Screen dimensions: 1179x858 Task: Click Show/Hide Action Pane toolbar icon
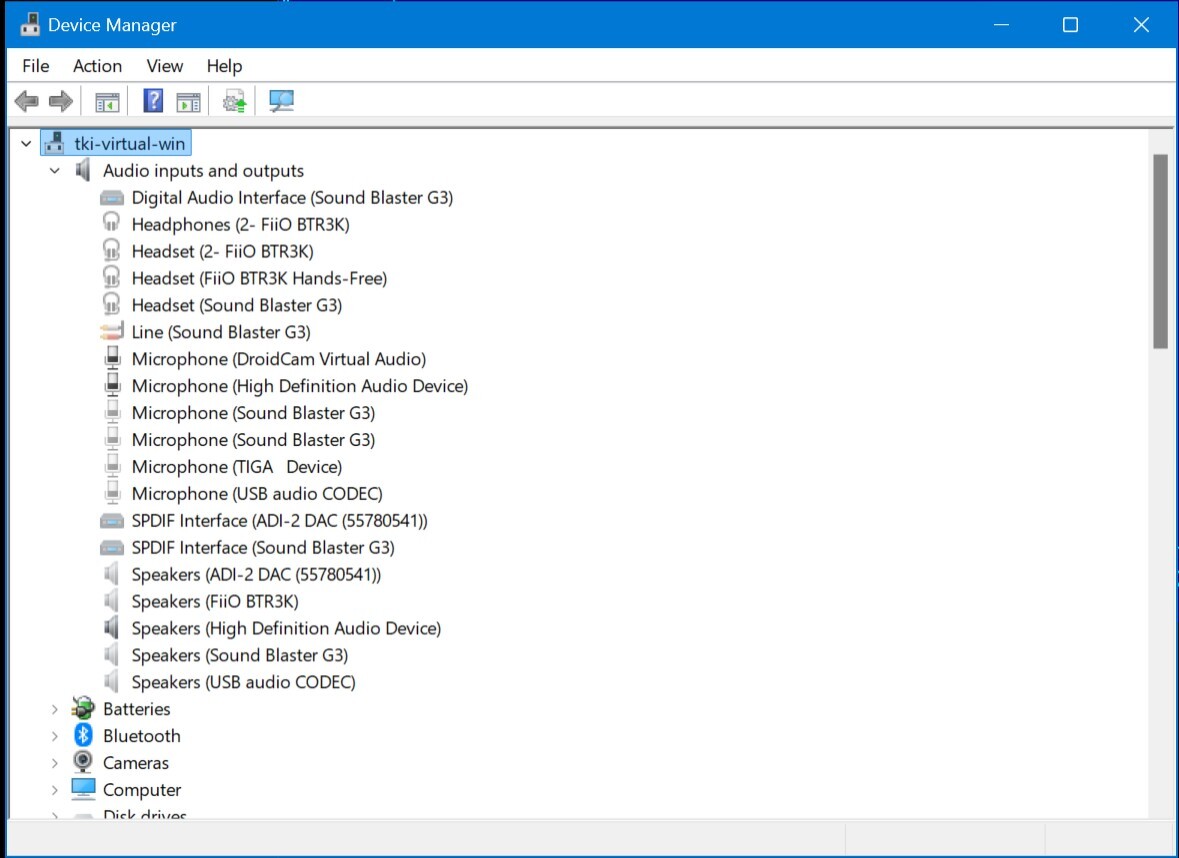tap(188, 102)
